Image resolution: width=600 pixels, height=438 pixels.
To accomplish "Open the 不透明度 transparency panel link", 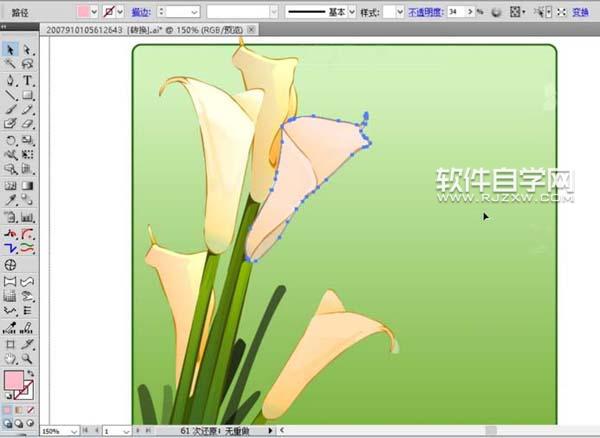I will click(426, 12).
